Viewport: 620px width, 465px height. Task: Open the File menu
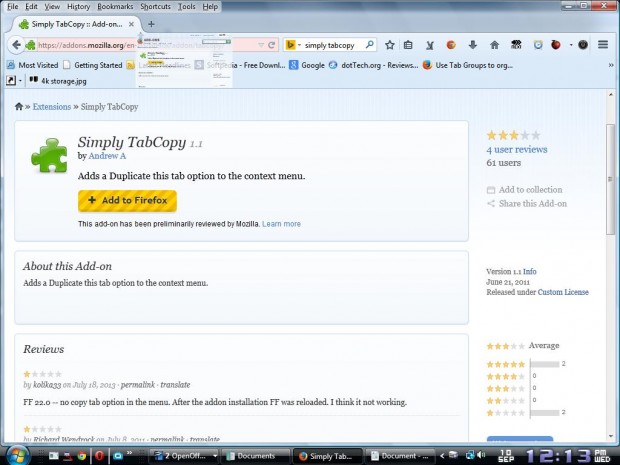13,6
